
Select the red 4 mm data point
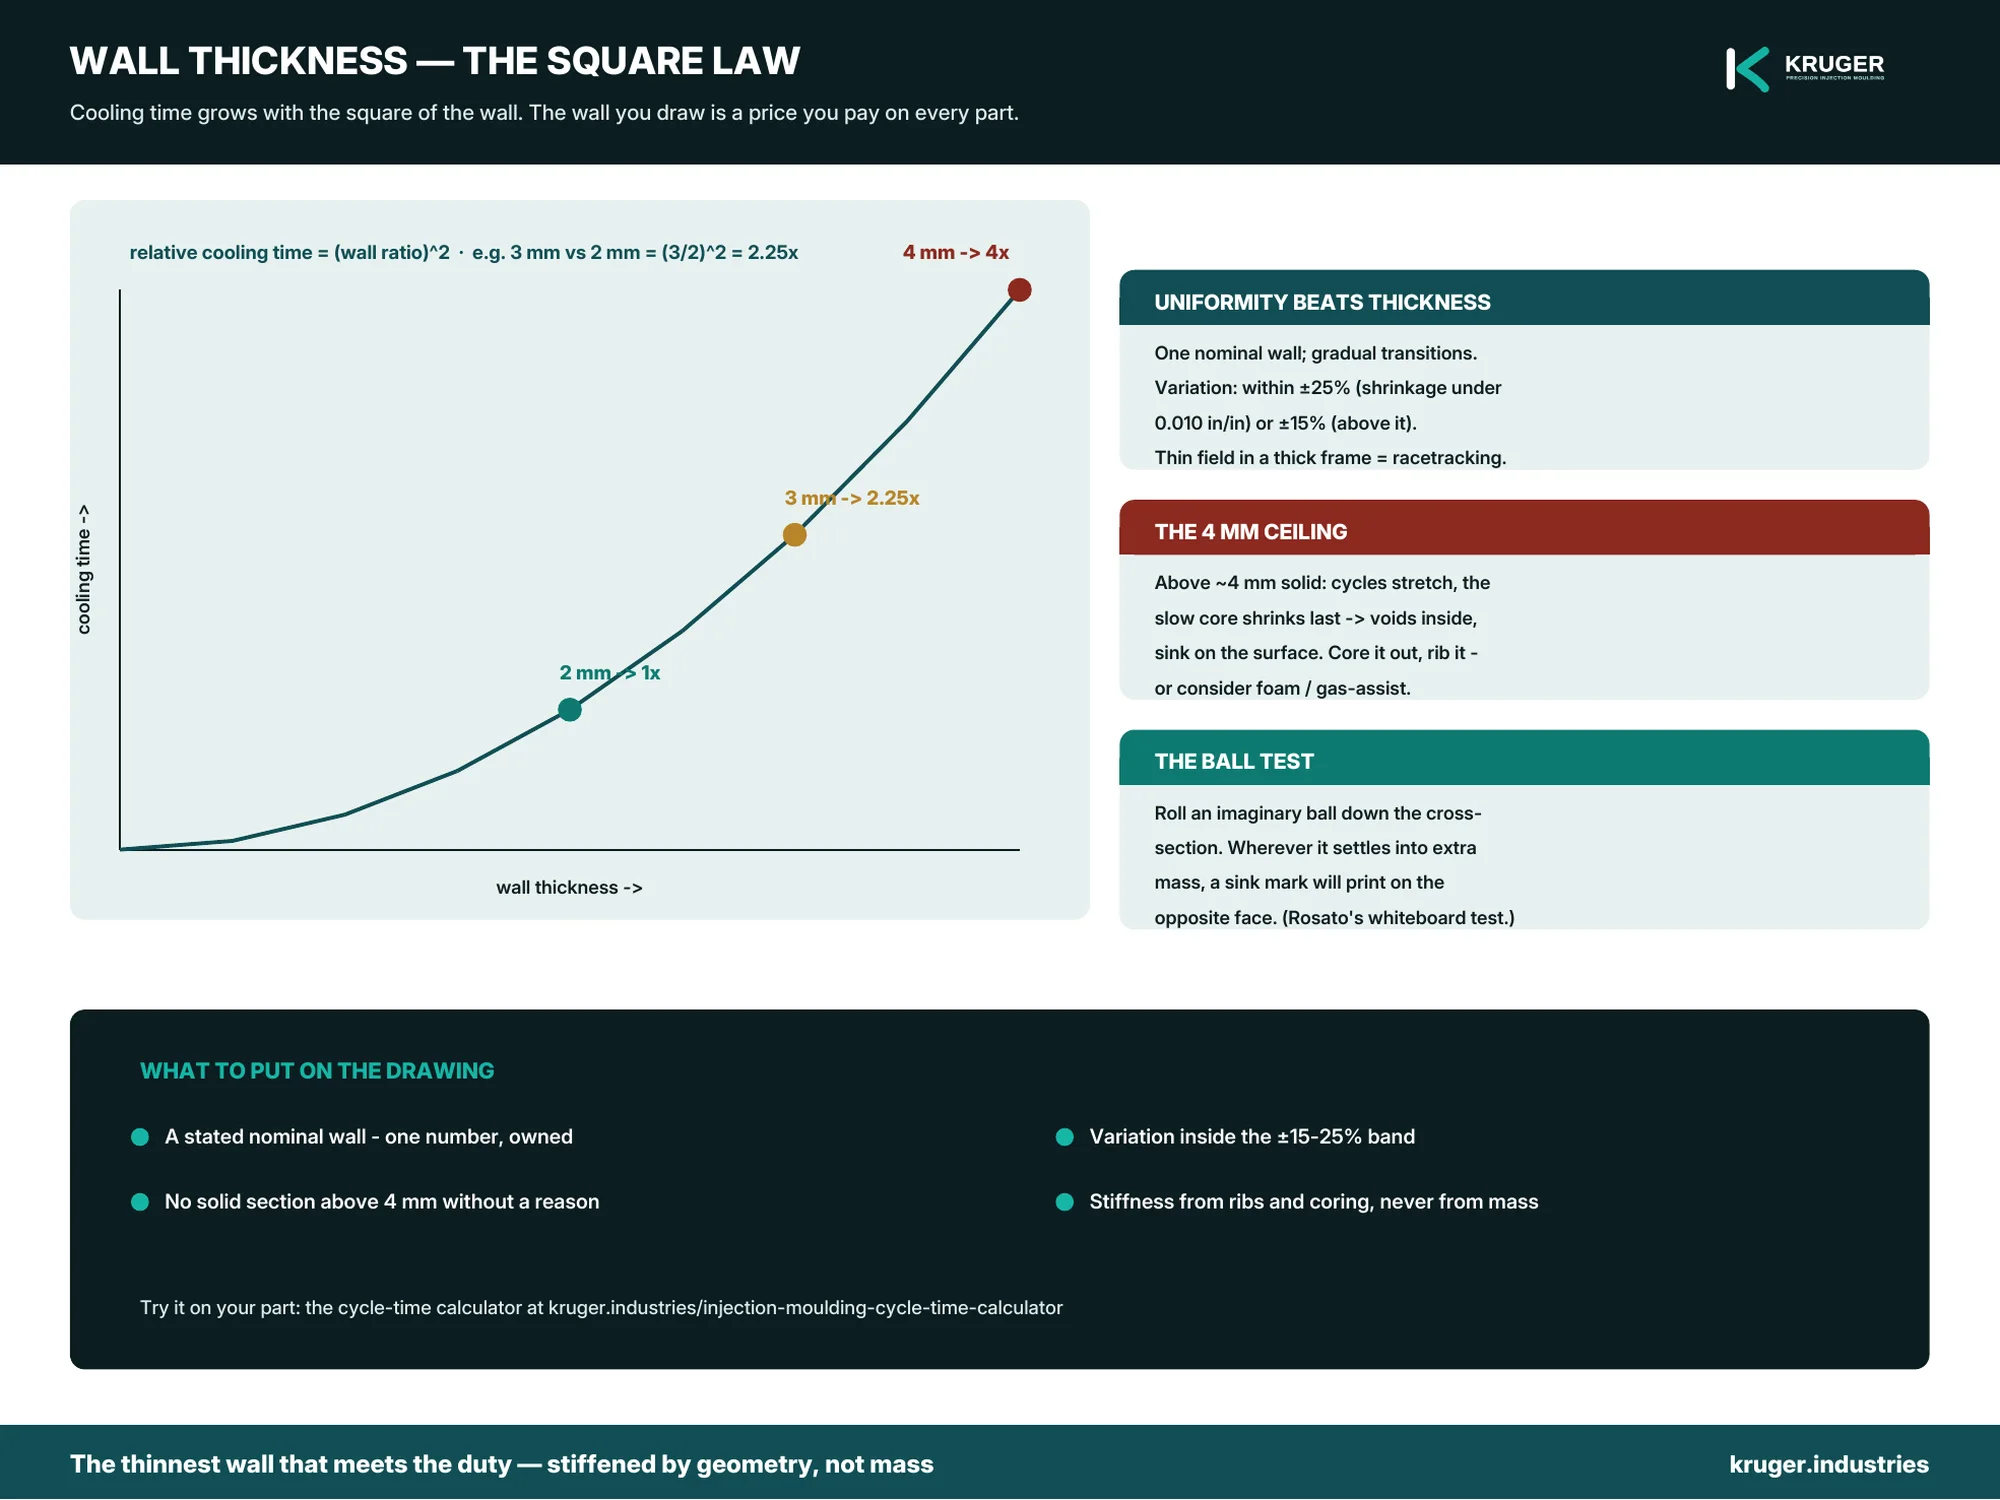(x=1020, y=290)
